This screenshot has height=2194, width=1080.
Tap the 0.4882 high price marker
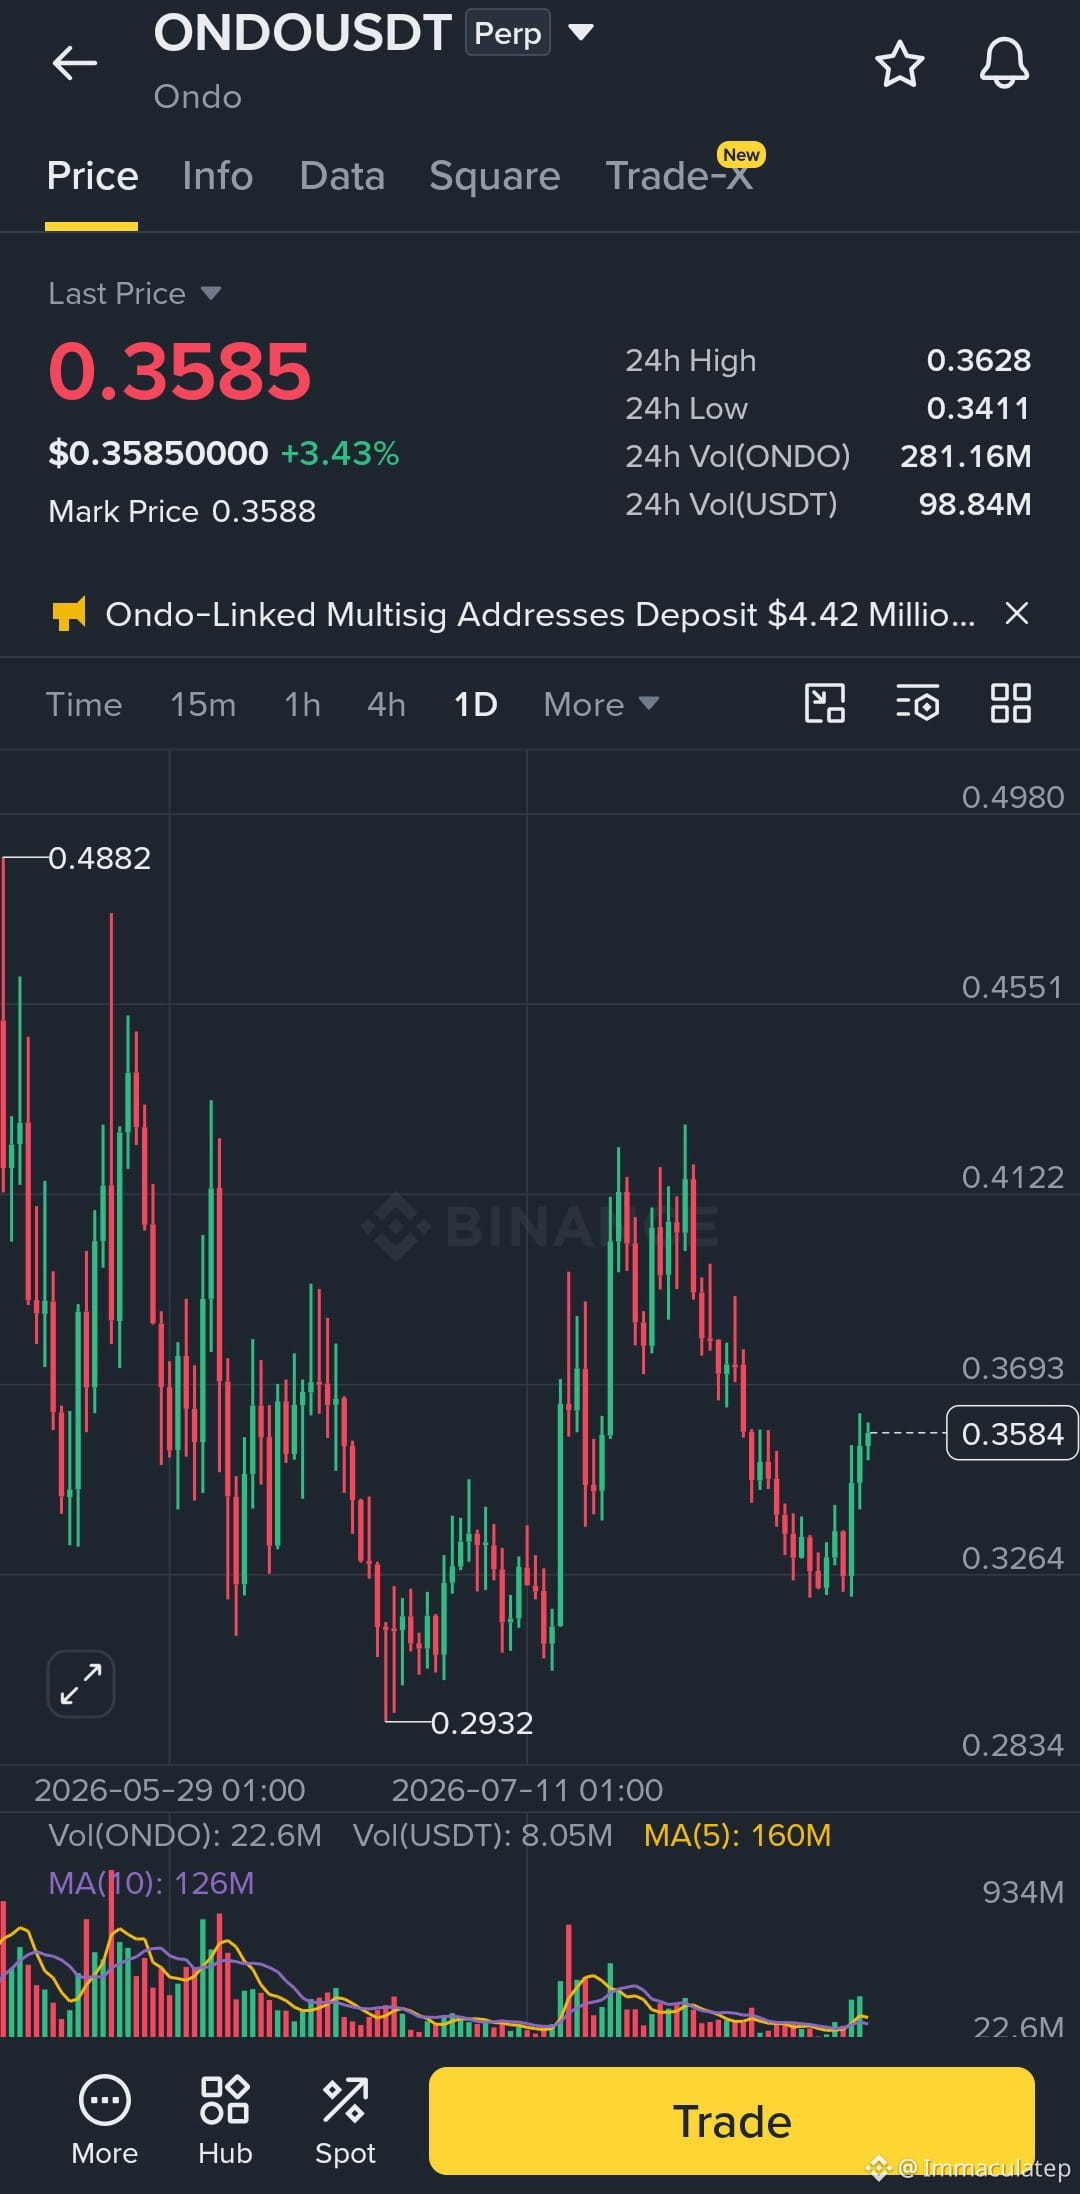pos(100,858)
